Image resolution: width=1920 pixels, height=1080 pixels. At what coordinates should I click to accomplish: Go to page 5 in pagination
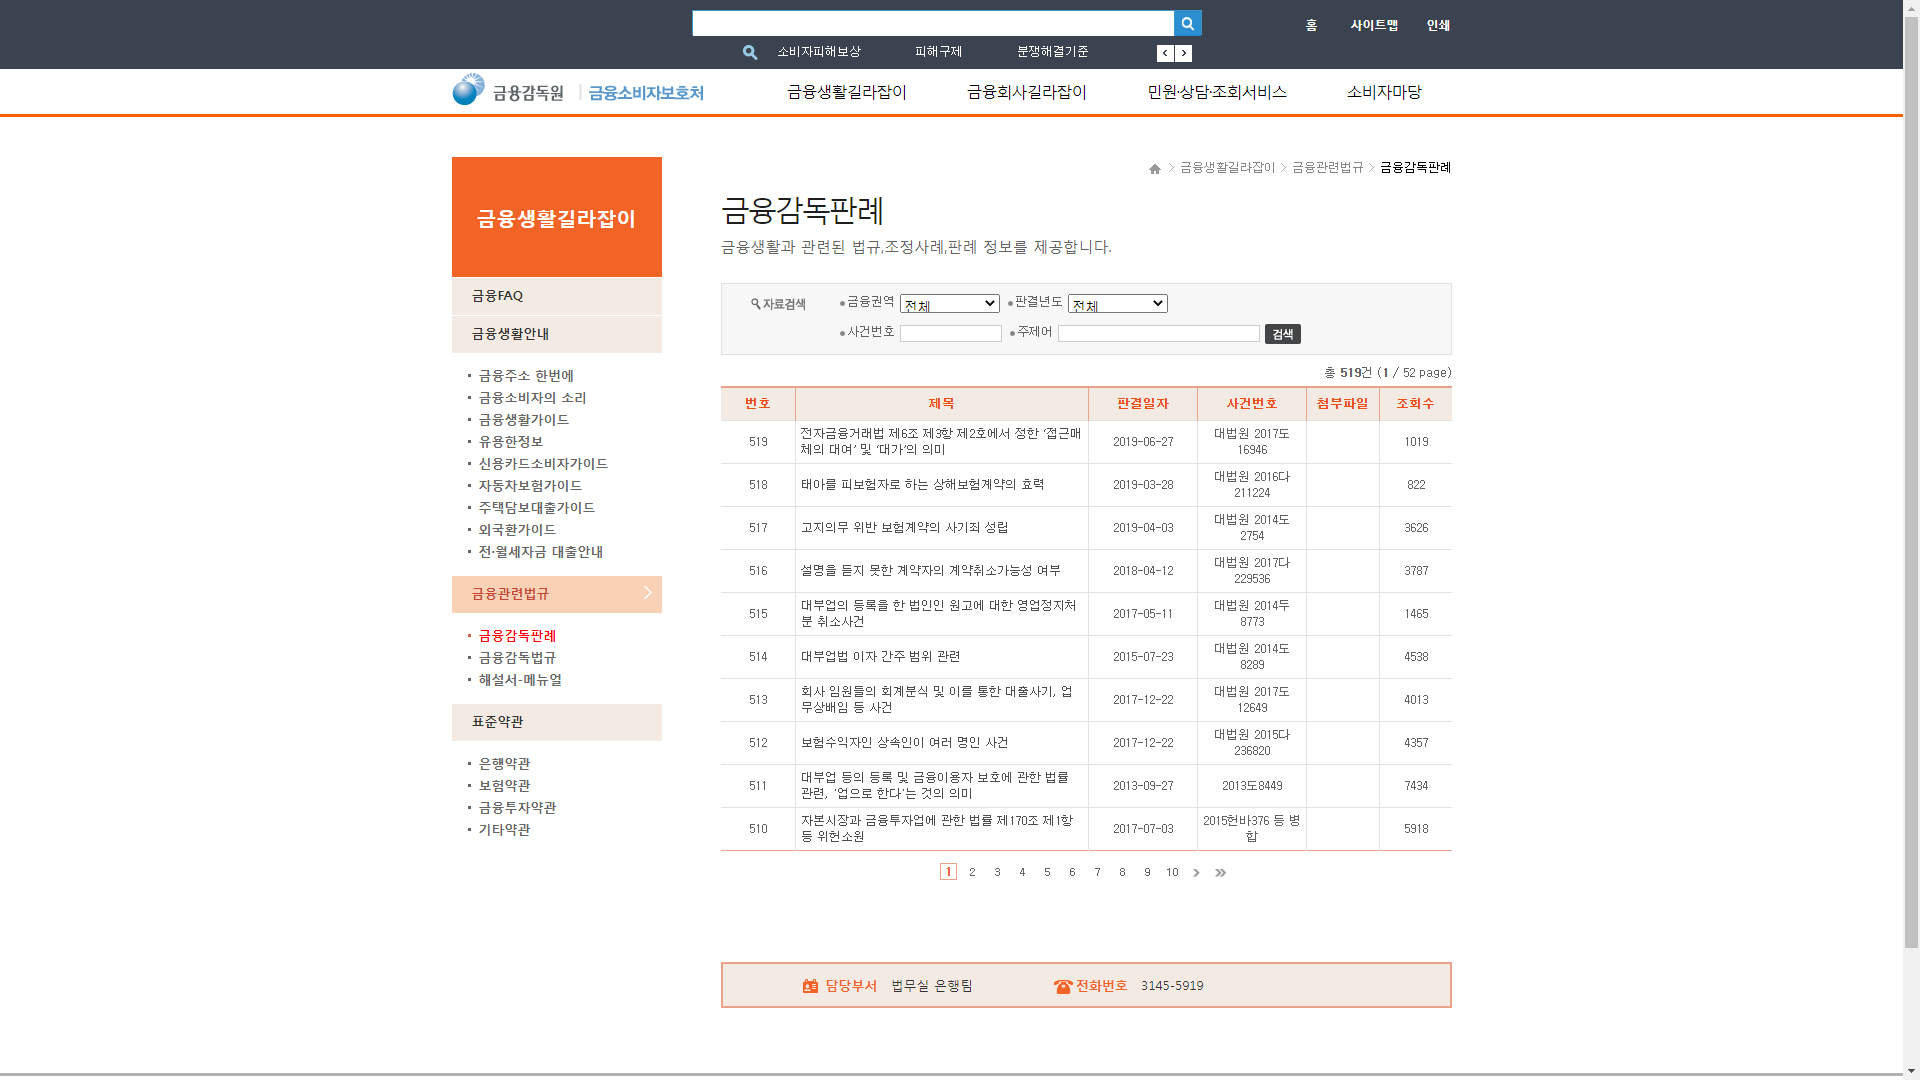click(x=1047, y=873)
